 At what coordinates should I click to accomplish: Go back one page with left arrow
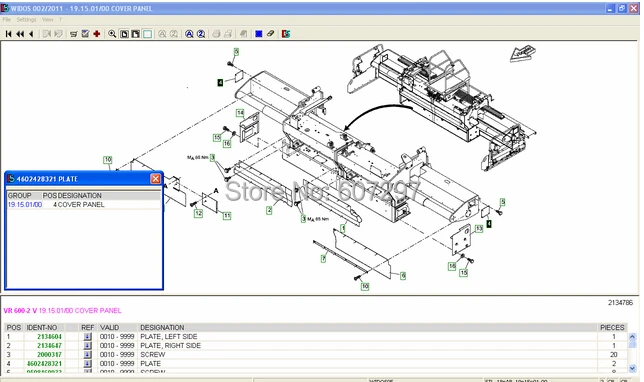31,34
